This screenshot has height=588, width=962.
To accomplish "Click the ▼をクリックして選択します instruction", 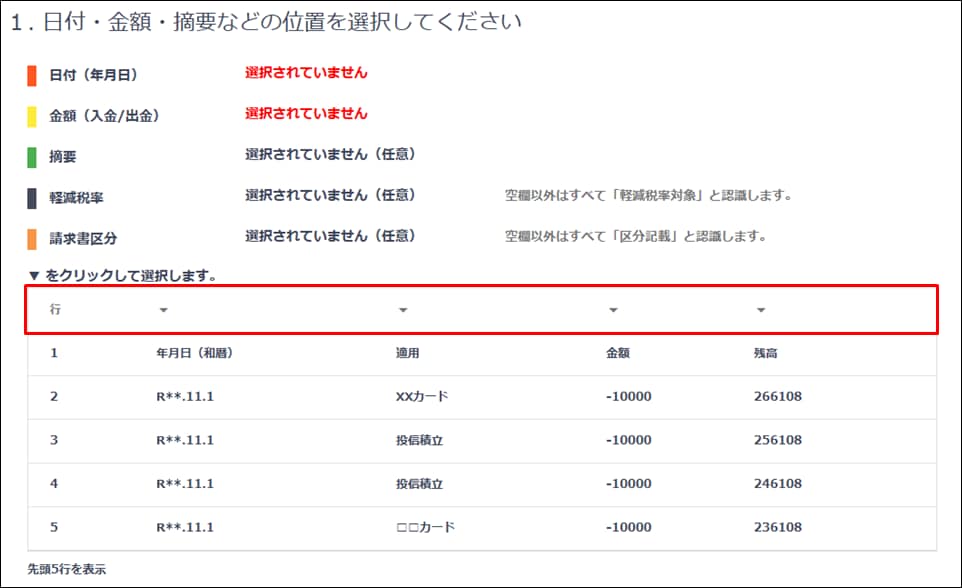I will [123, 276].
